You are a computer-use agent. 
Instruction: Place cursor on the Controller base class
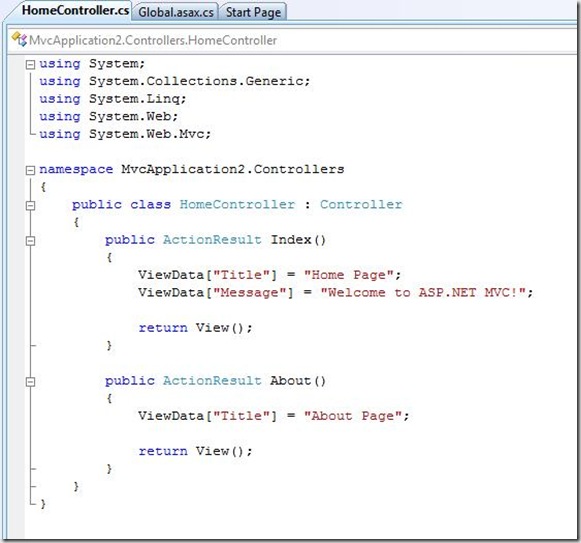[x=361, y=205]
